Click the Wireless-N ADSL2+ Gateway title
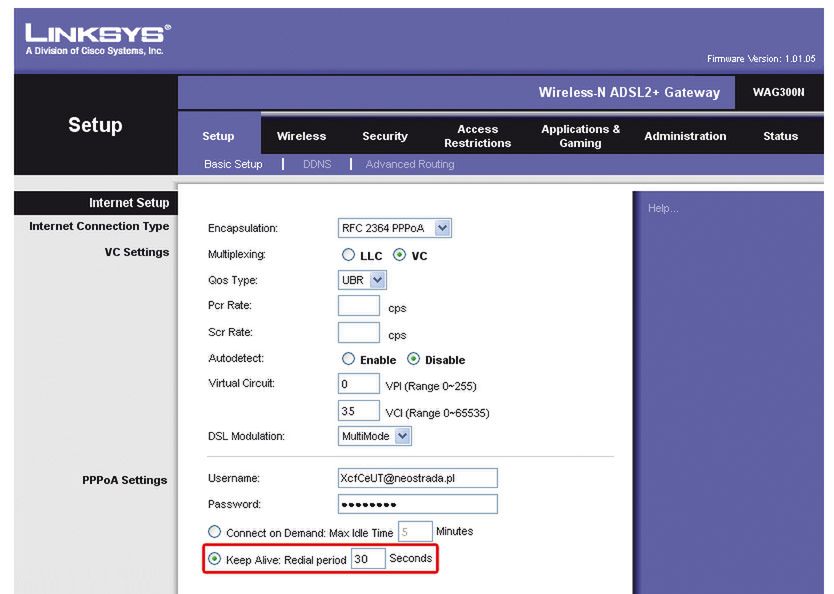 [x=629, y=93]
